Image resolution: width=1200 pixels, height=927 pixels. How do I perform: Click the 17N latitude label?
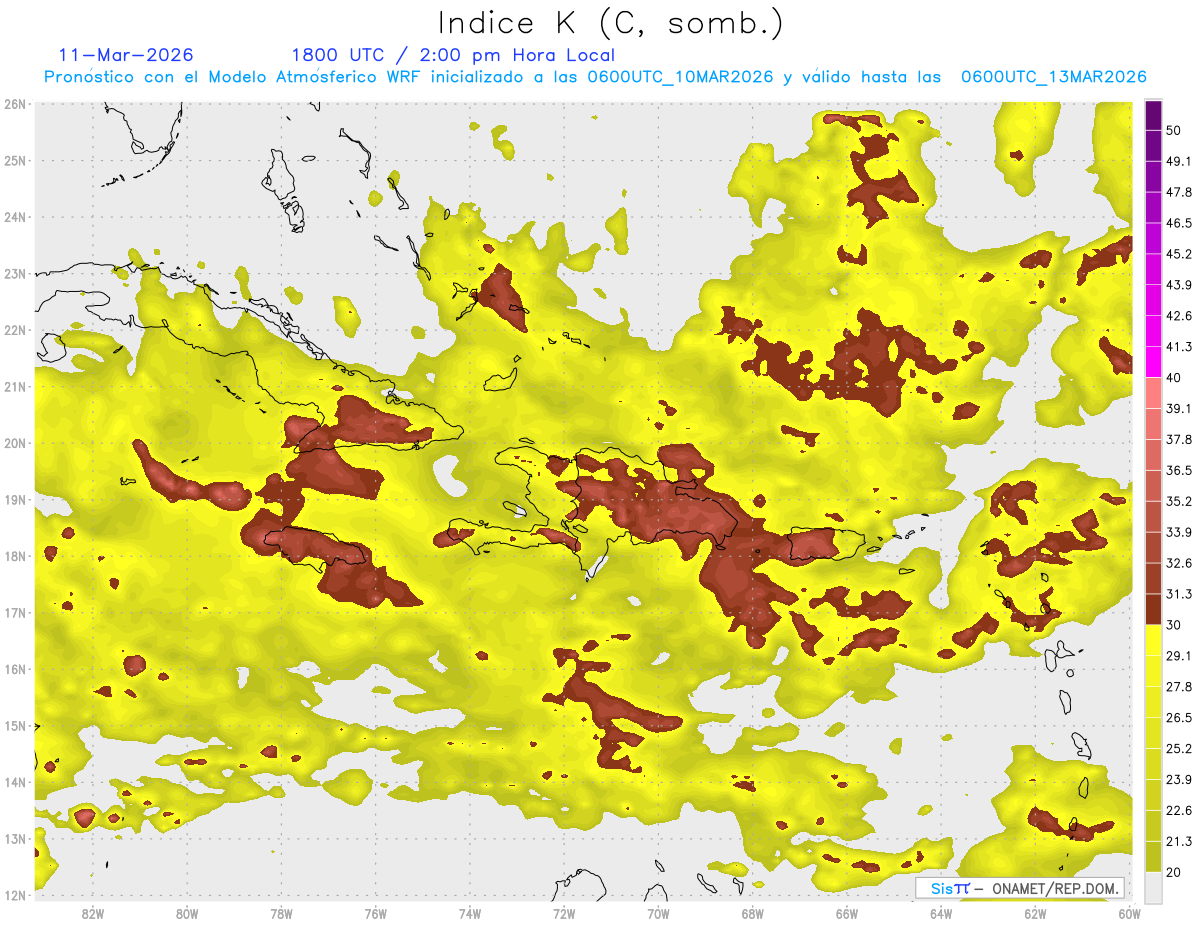15,612
